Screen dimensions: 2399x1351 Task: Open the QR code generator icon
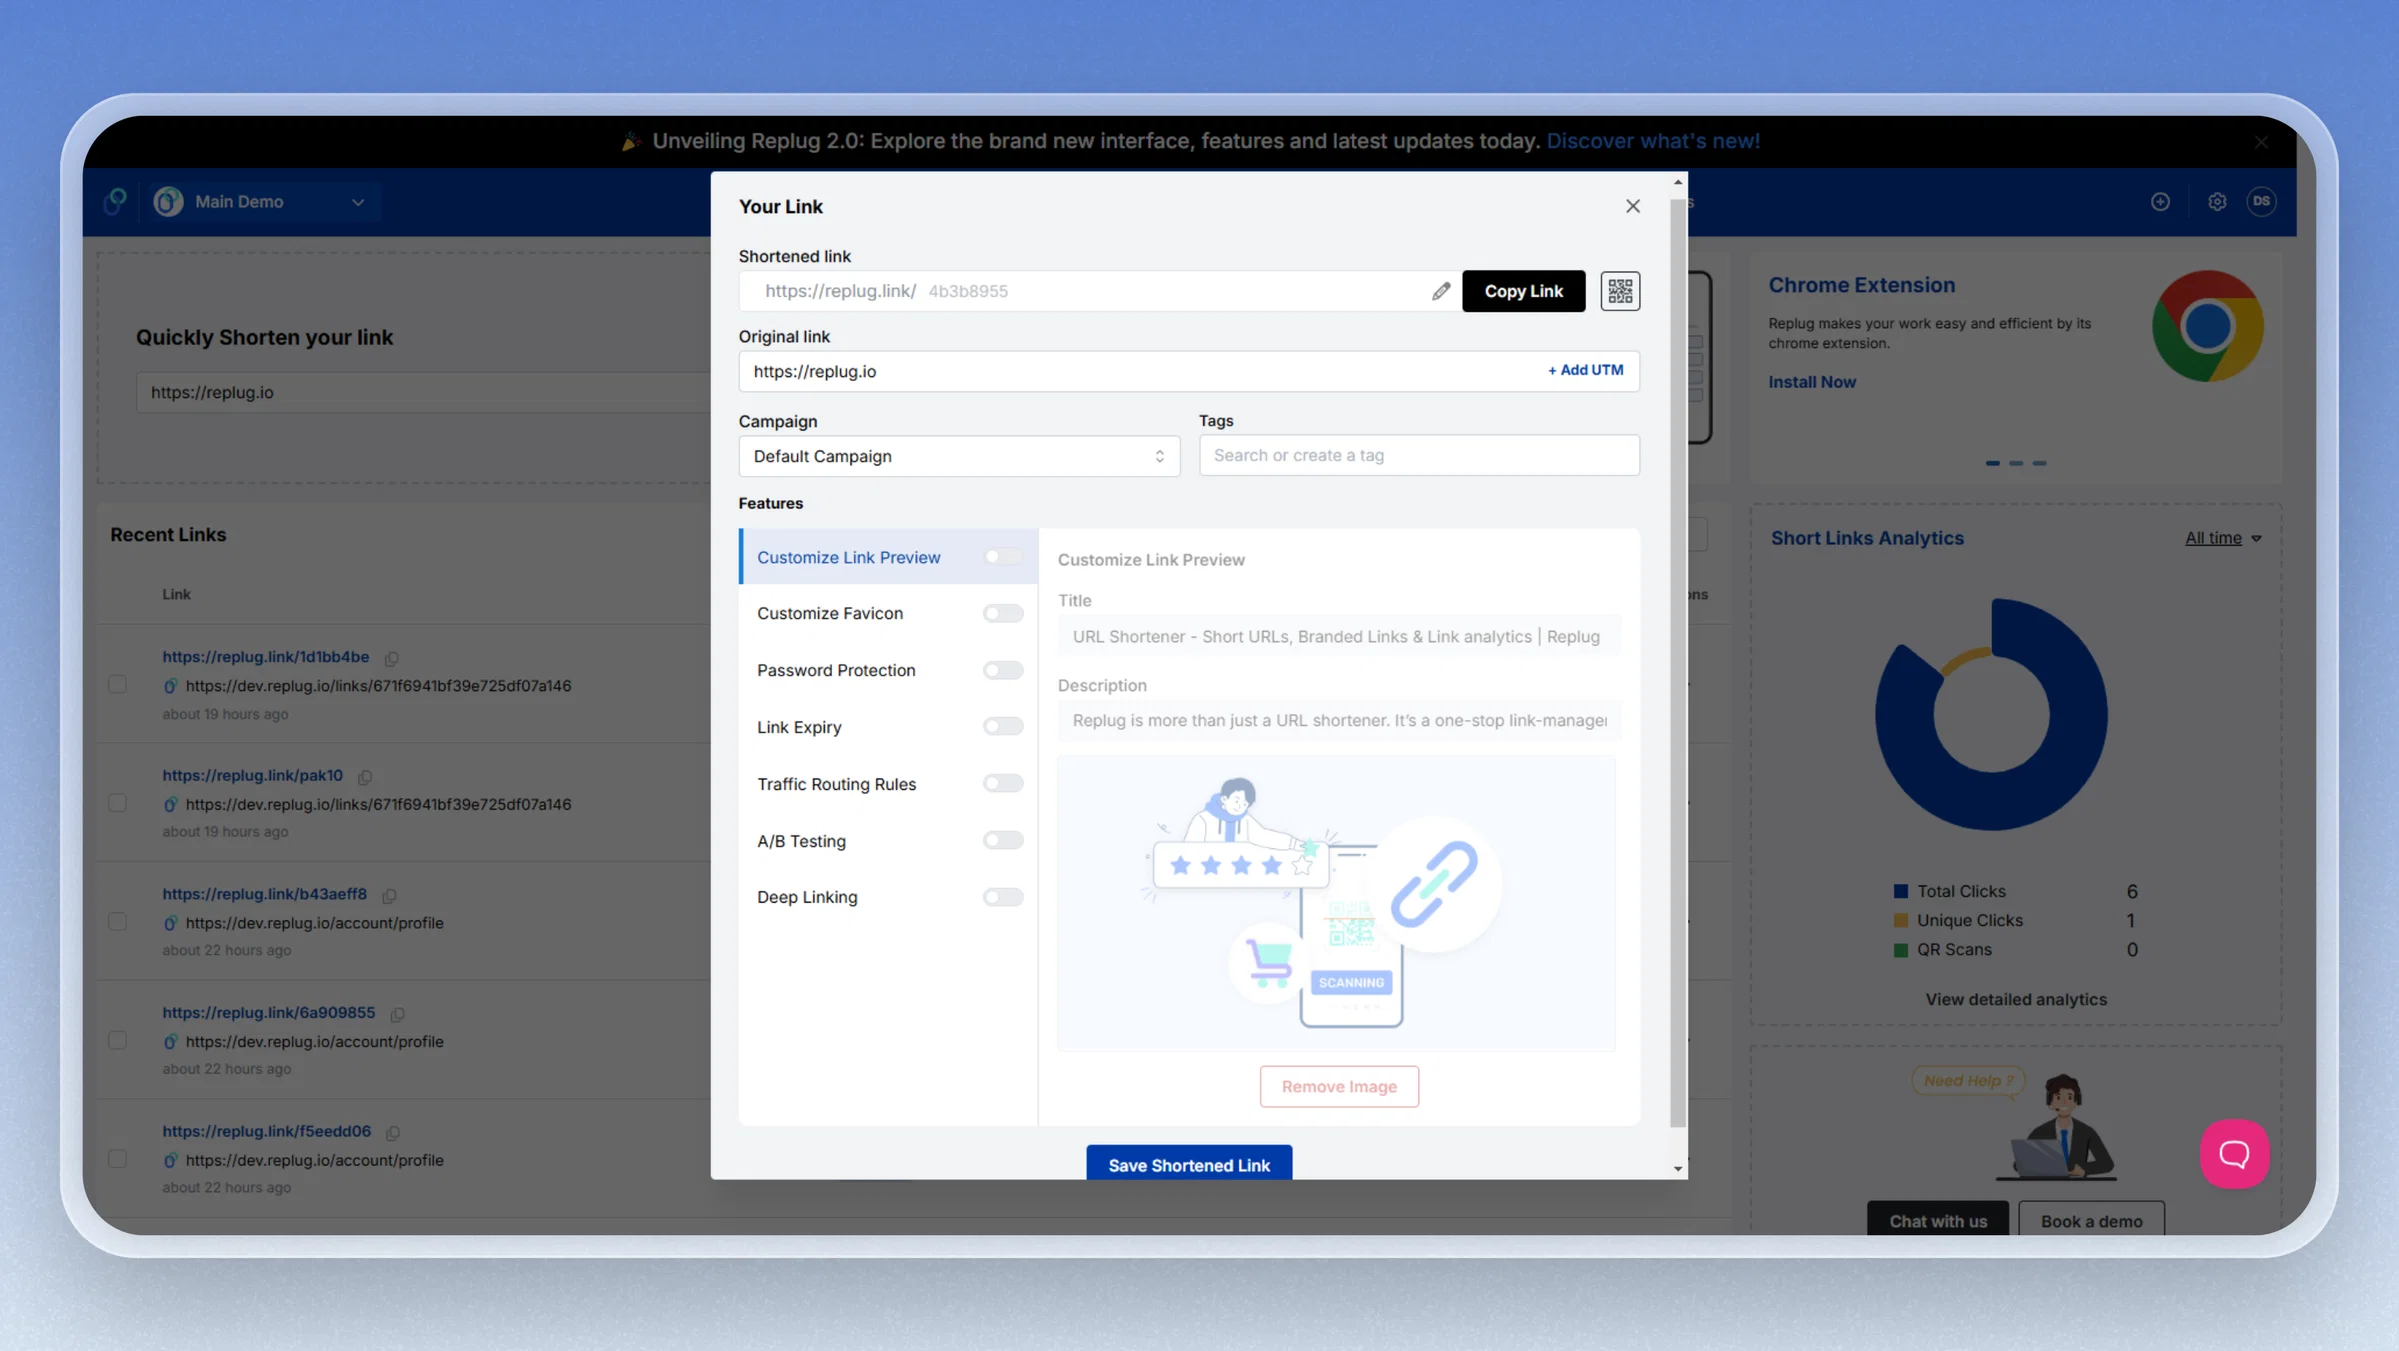[x=1619, y=291]
